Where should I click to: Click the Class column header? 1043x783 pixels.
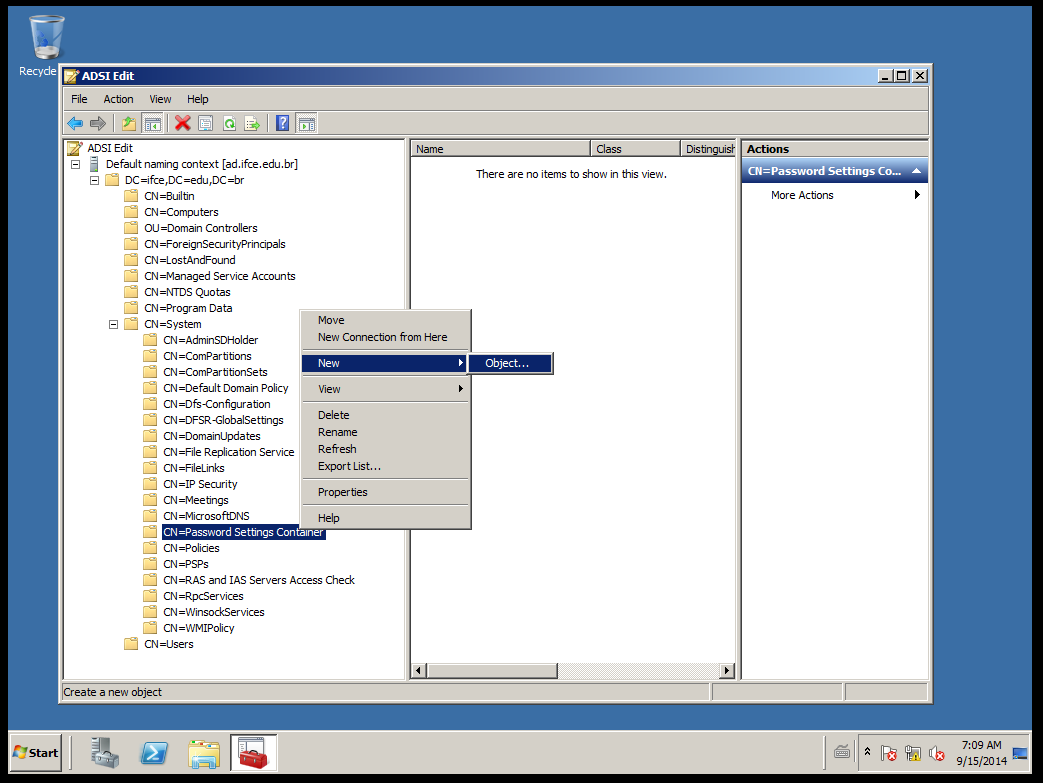pyautogui.click(x=635, y=149)
